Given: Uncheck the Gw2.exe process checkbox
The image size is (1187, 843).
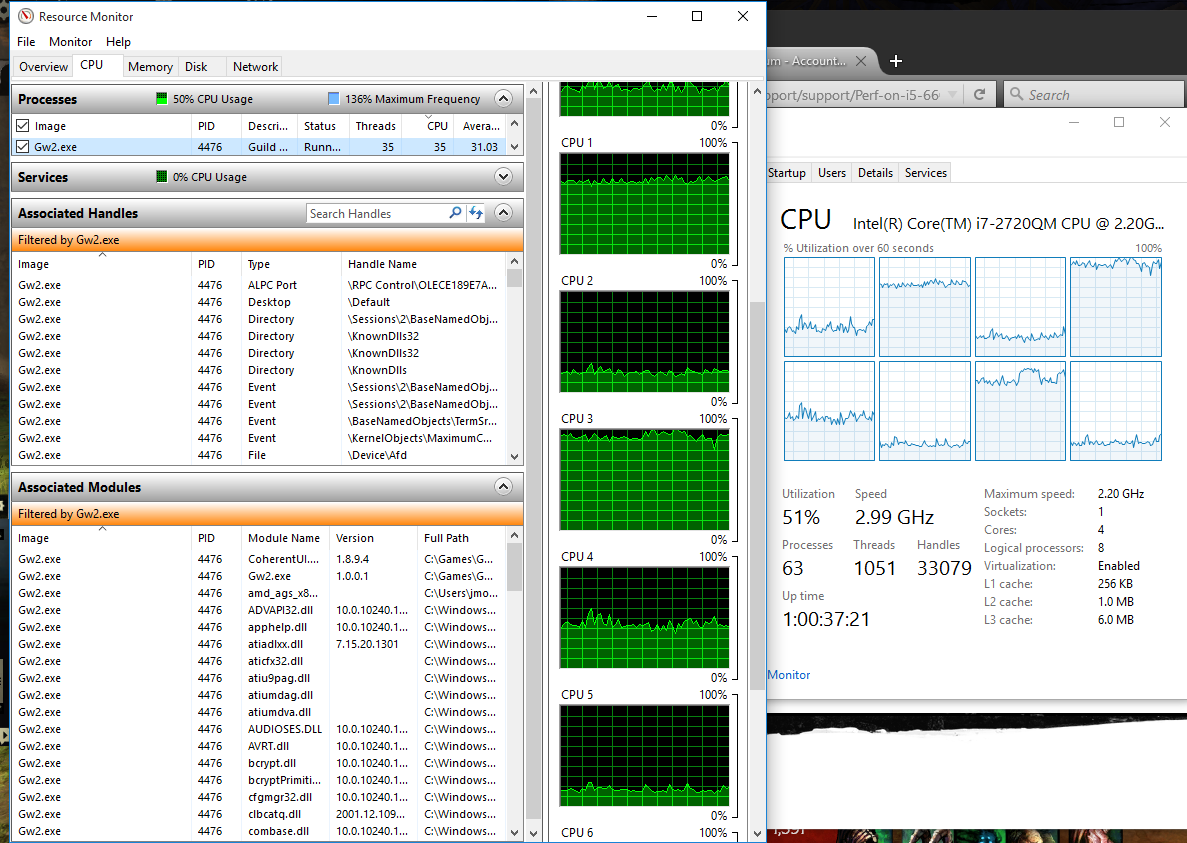Looking at the screenshot, I should coord(23,147).
